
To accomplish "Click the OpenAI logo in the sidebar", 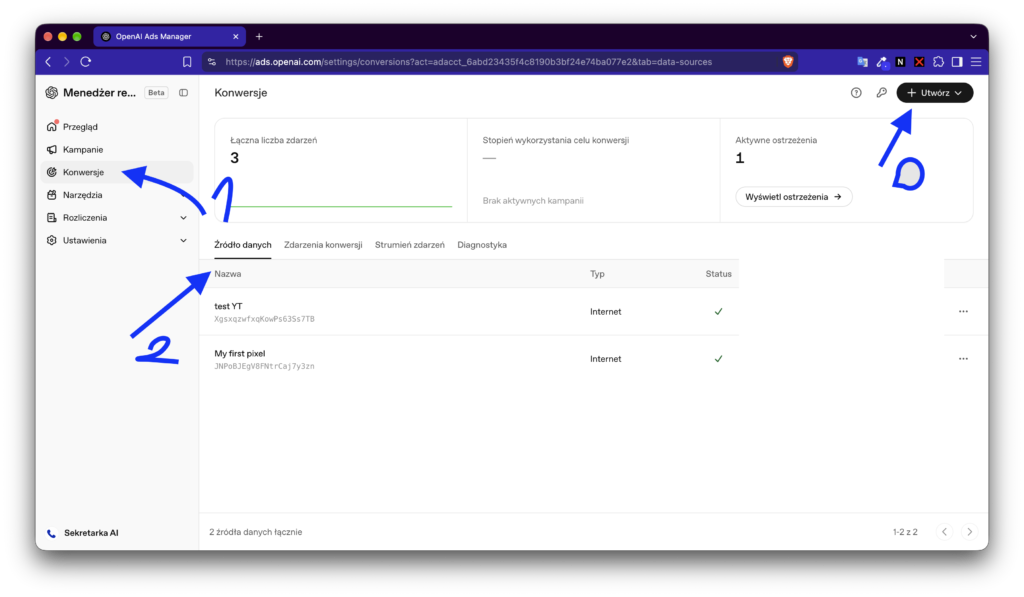I will [x=52, y=93].
